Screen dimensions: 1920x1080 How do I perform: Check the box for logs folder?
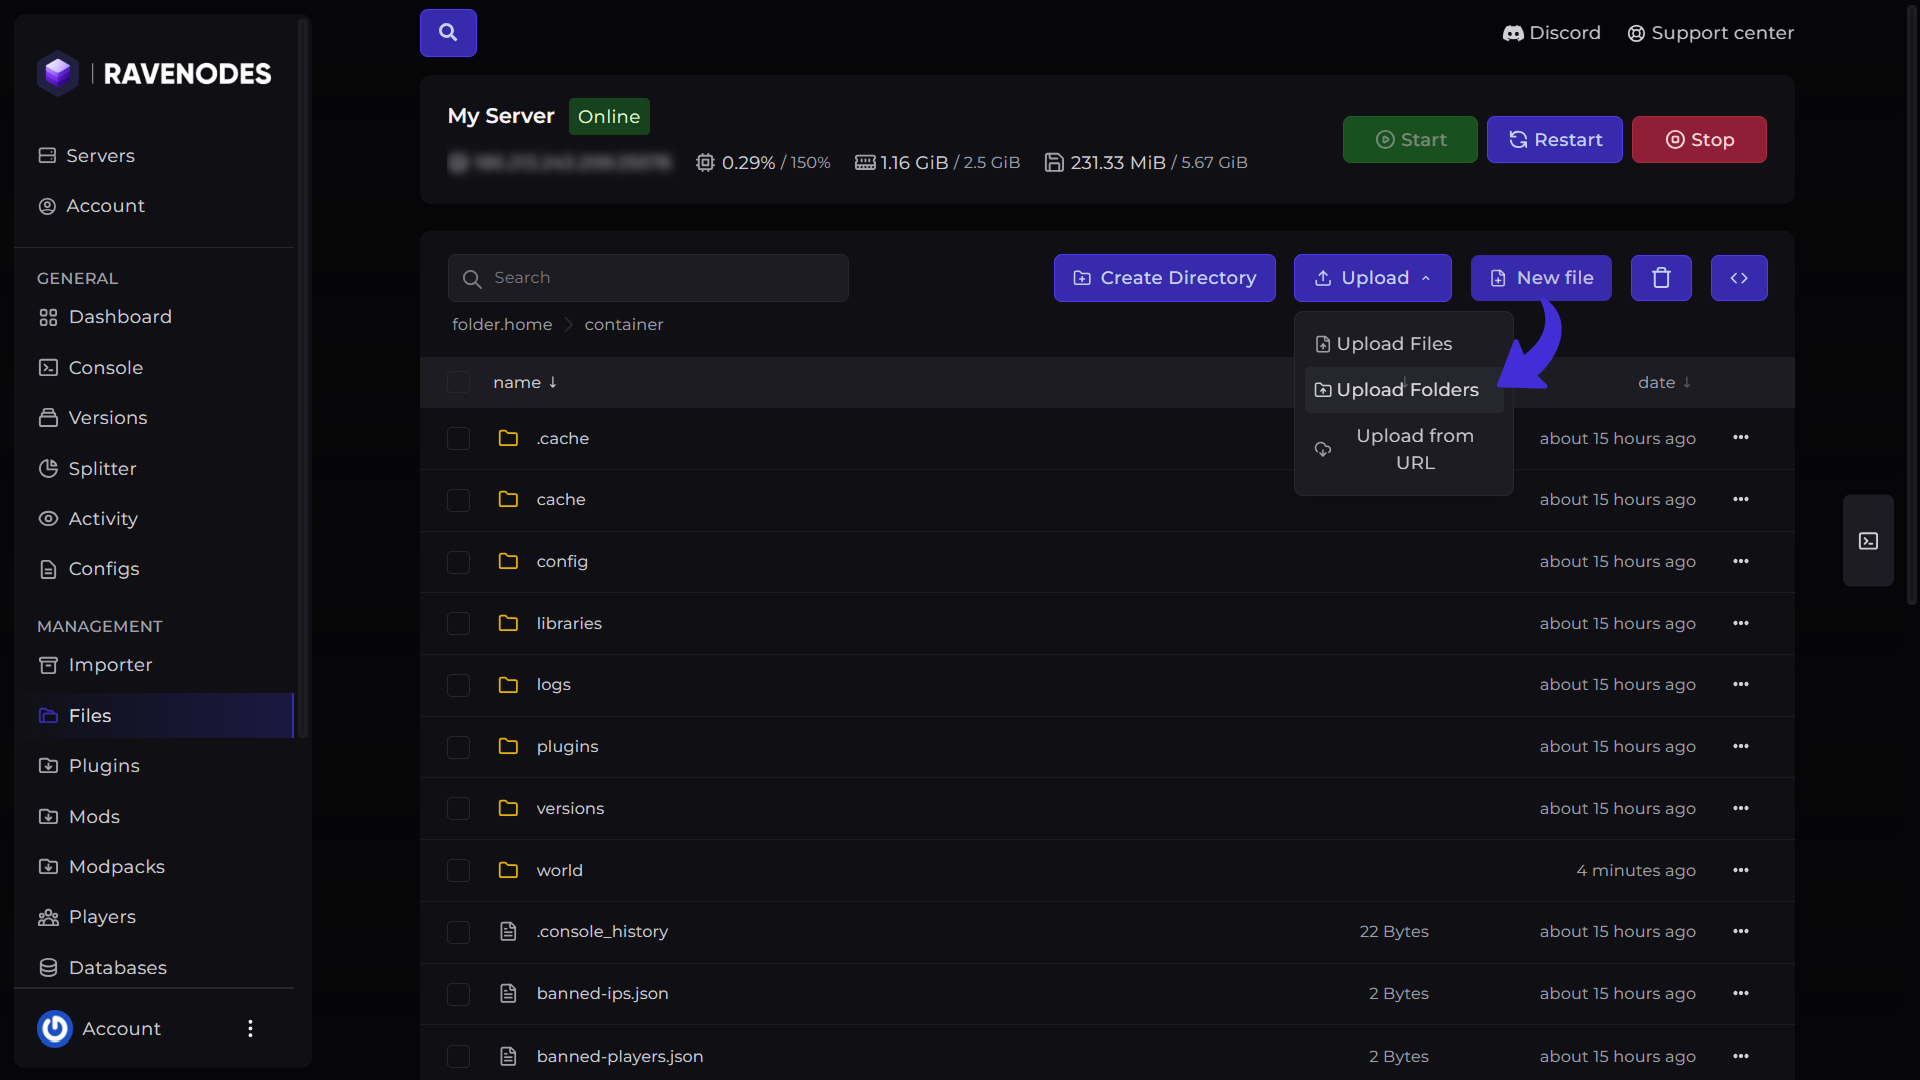tap(458, 685)
